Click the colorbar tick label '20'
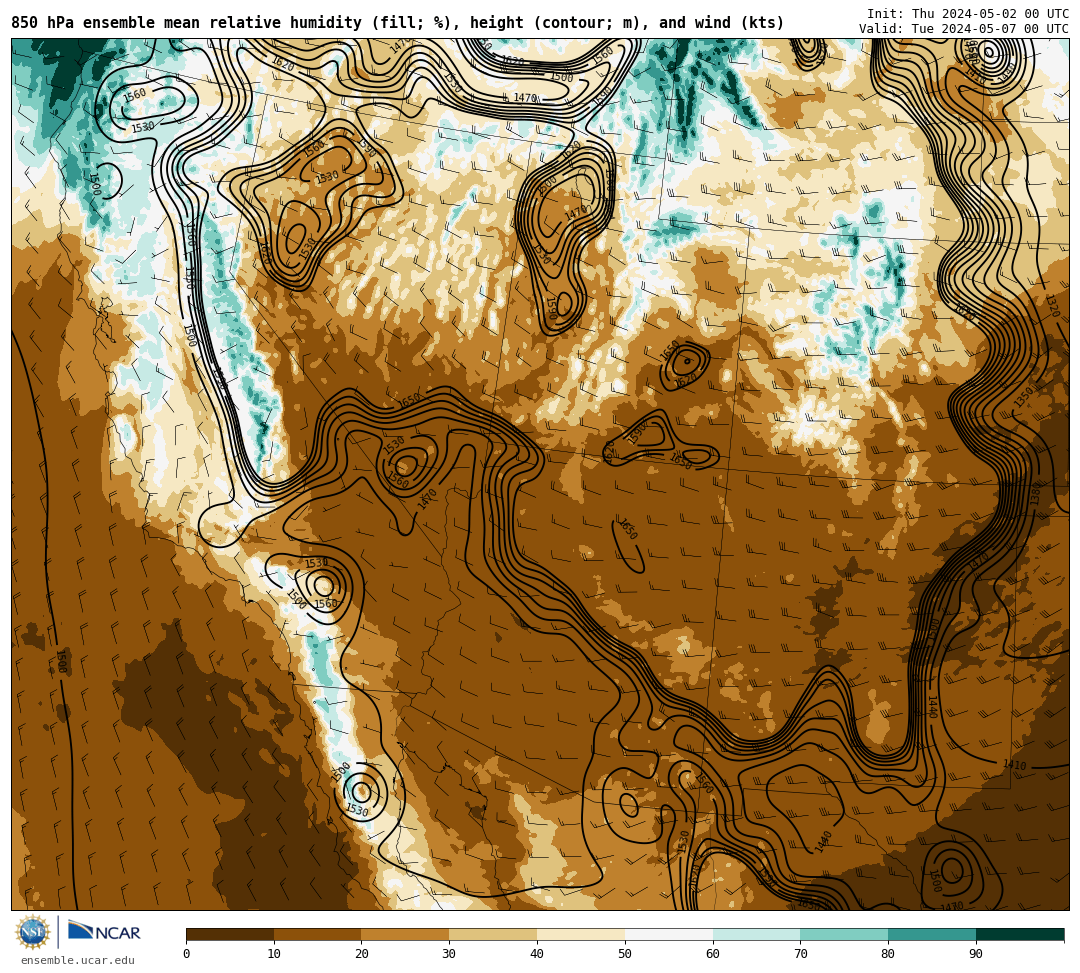Viewport: 1080px width, 973px height. [362, 954]
